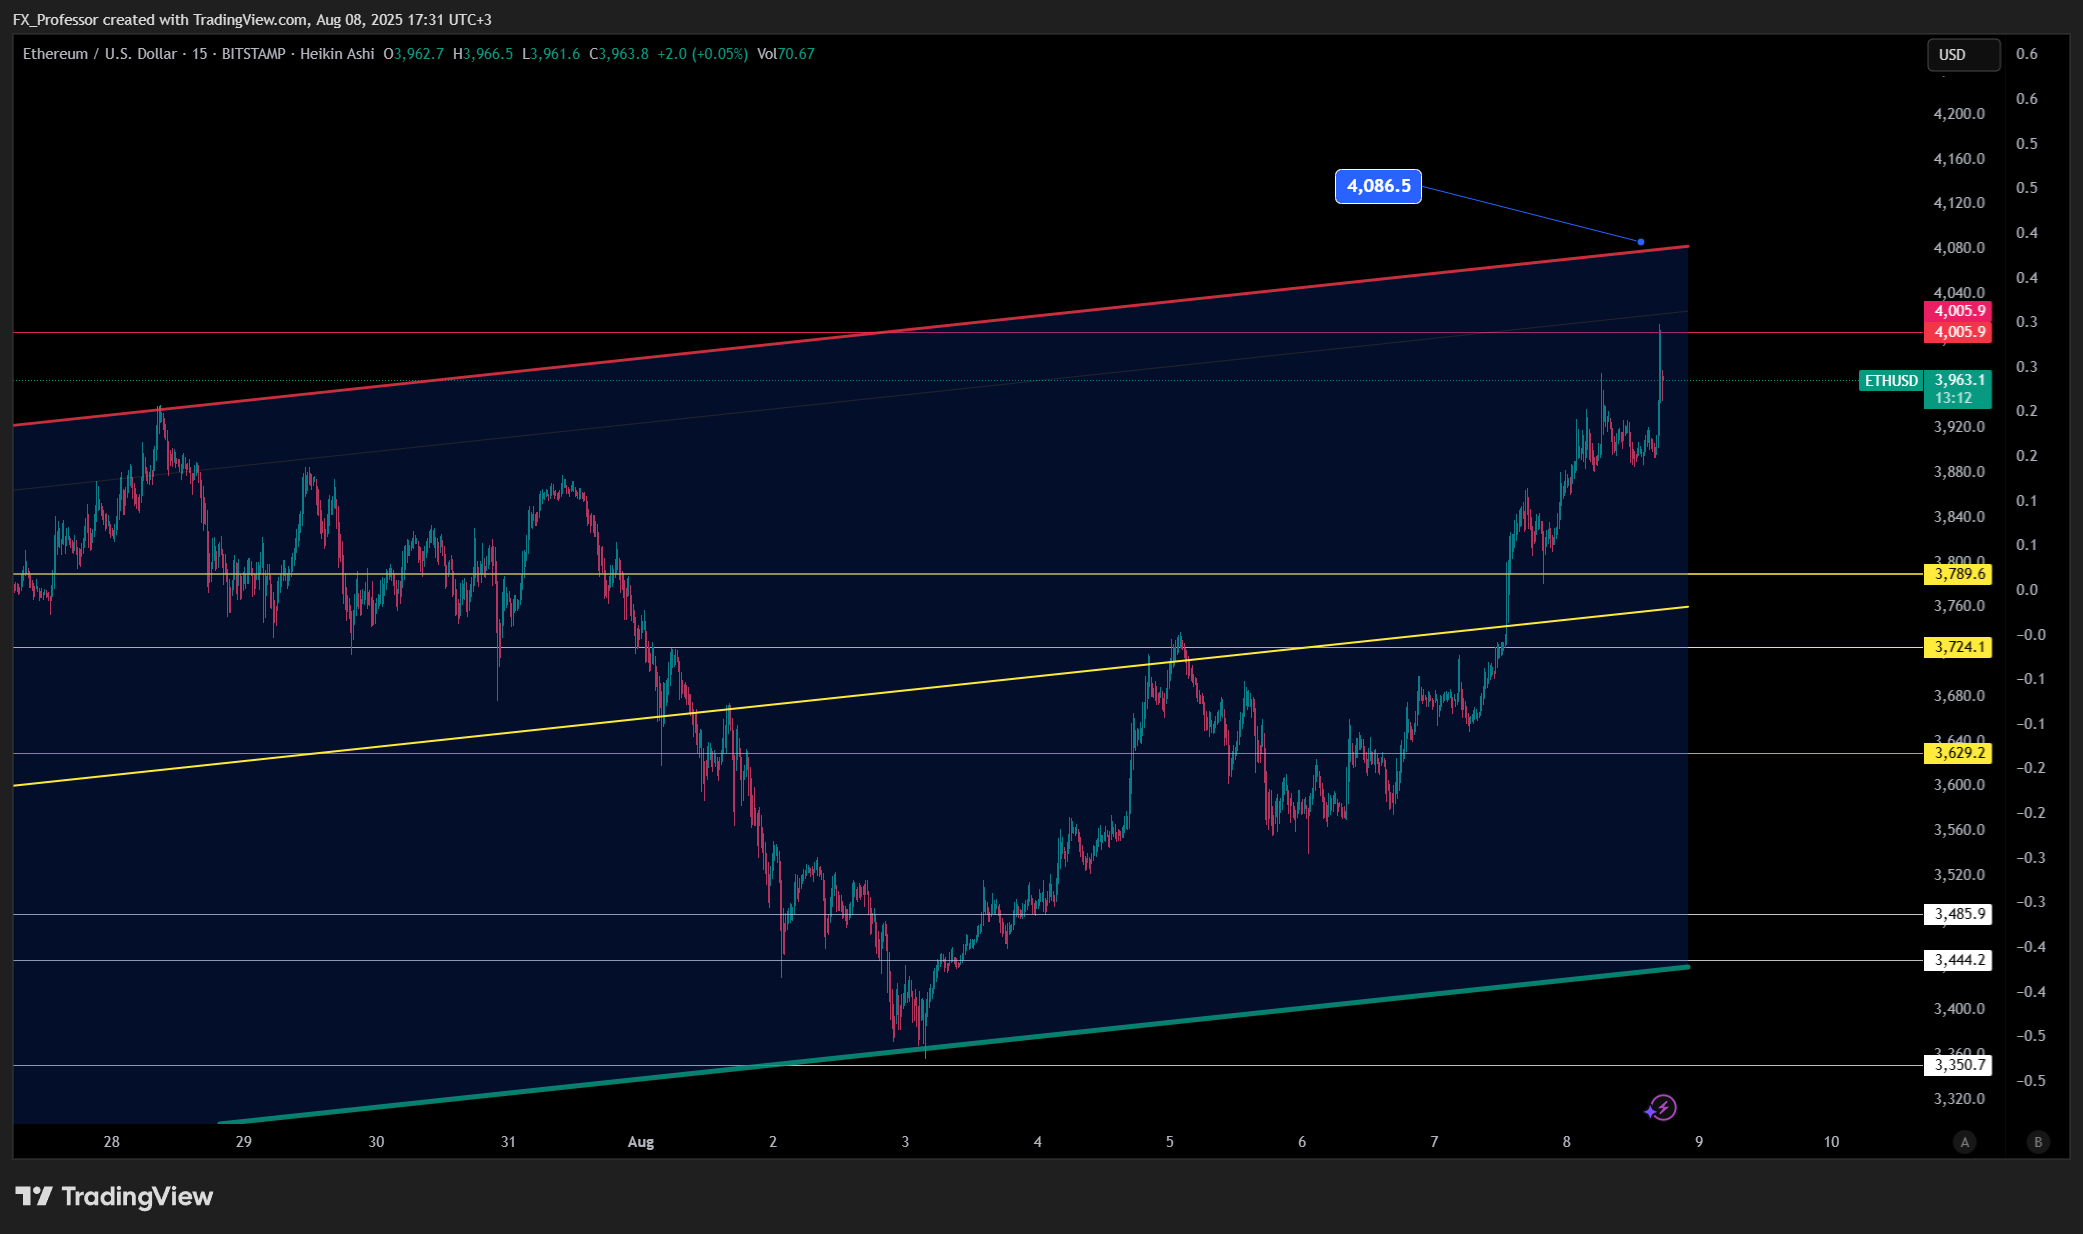Click date 28 on the time axis

[111, 1142]
